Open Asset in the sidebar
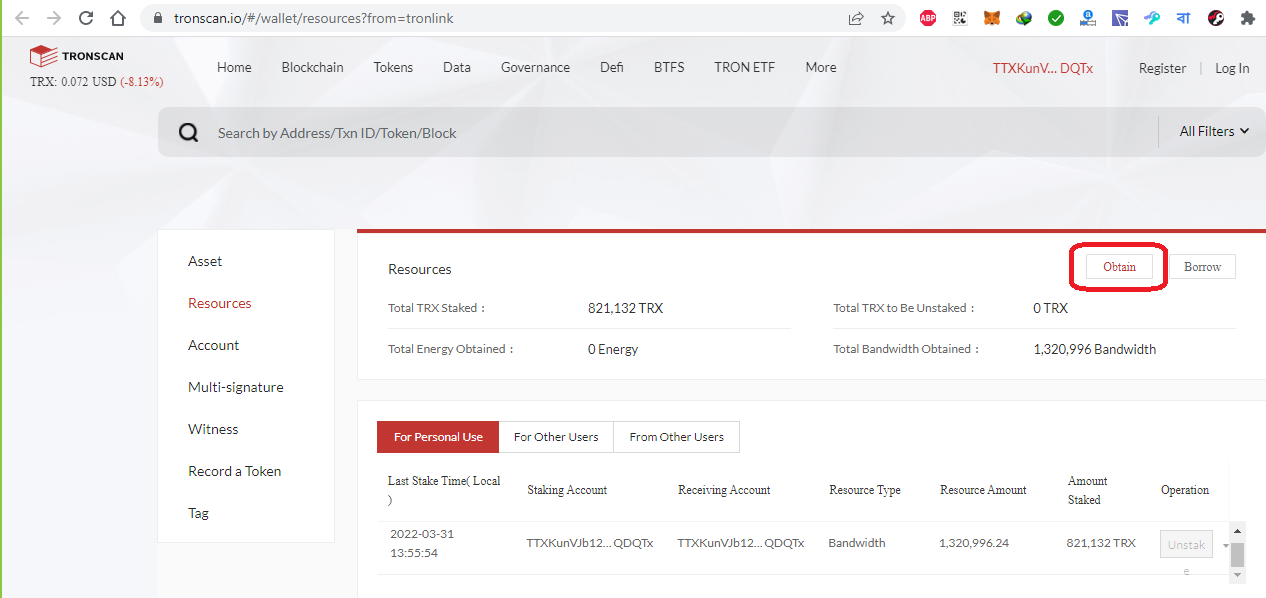The image size is (1266, 598). click(205, 261)
